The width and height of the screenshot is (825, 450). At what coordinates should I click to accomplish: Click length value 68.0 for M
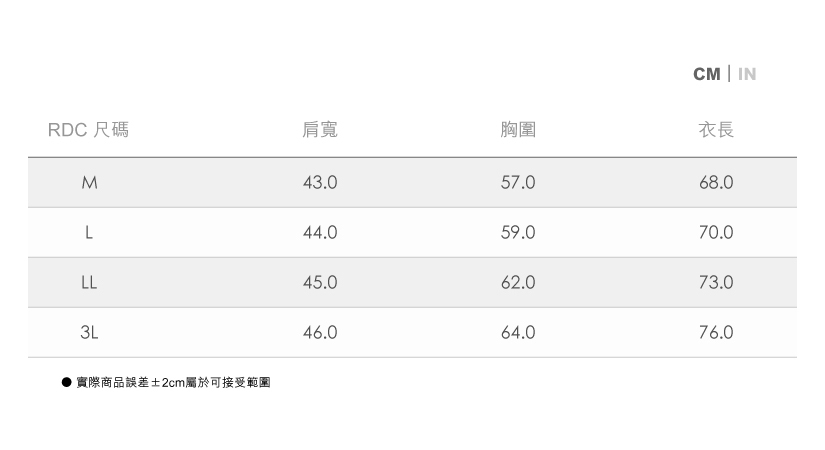(x=716, y=183)
